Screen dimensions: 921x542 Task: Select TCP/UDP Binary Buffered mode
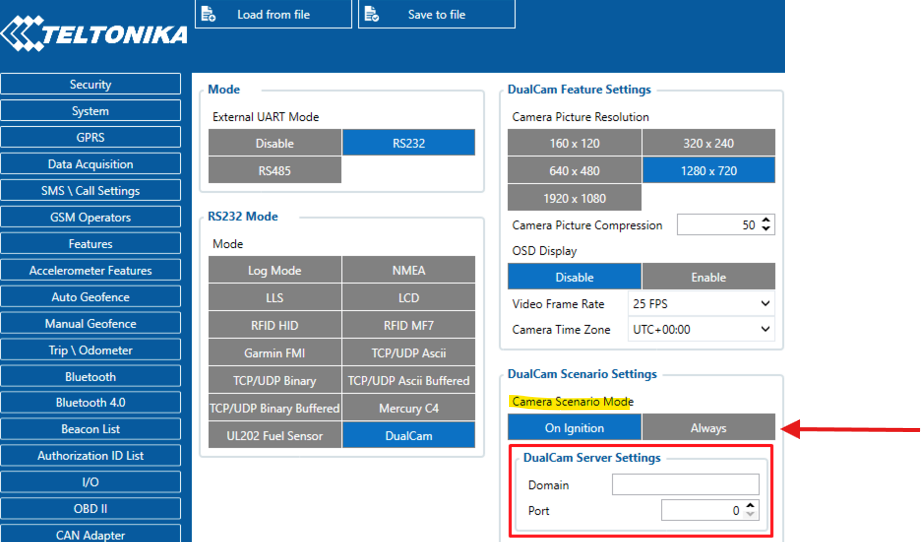(x=274, y=408)
